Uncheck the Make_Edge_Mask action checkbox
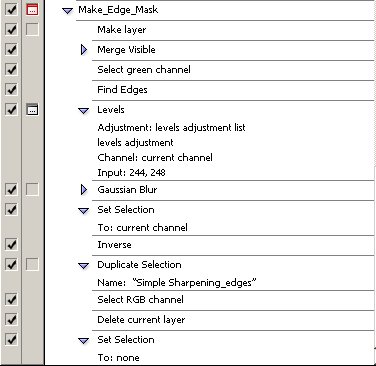376x366 pixels. pos(11,10)
